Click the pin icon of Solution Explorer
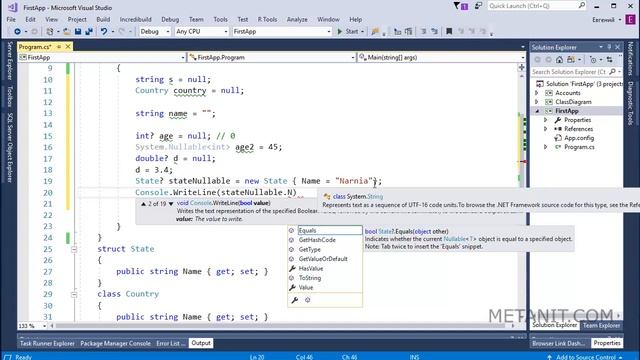Screen dimensions: 640x360 609,47
